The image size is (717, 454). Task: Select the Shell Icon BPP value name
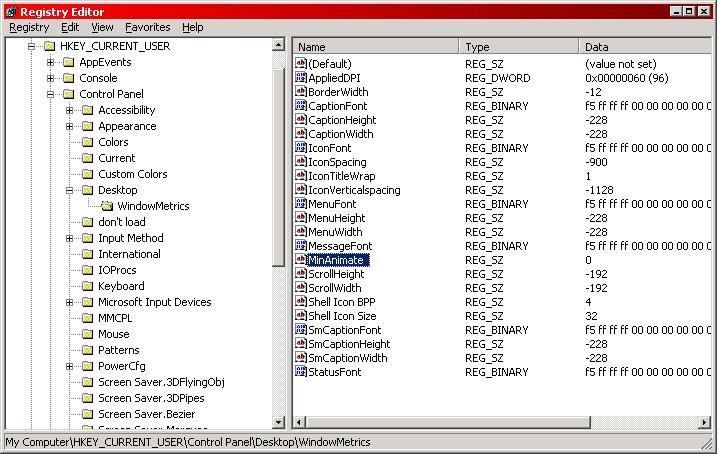[342, 302]
